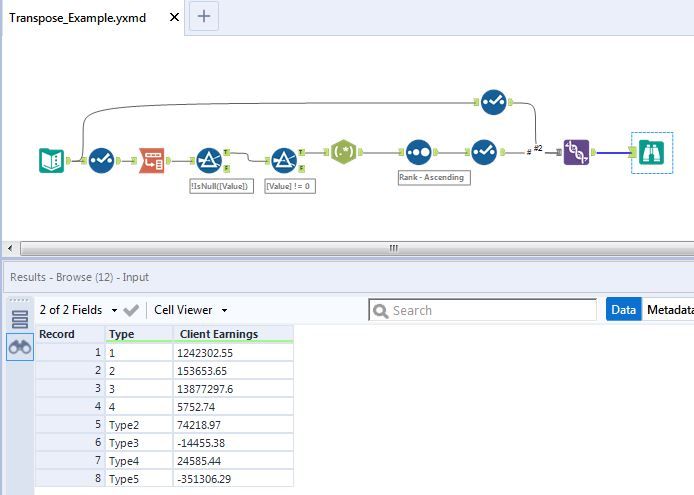Switch to Transpose_Example.yxmd tab
The image size is (694, 495).
click(77, 18)
